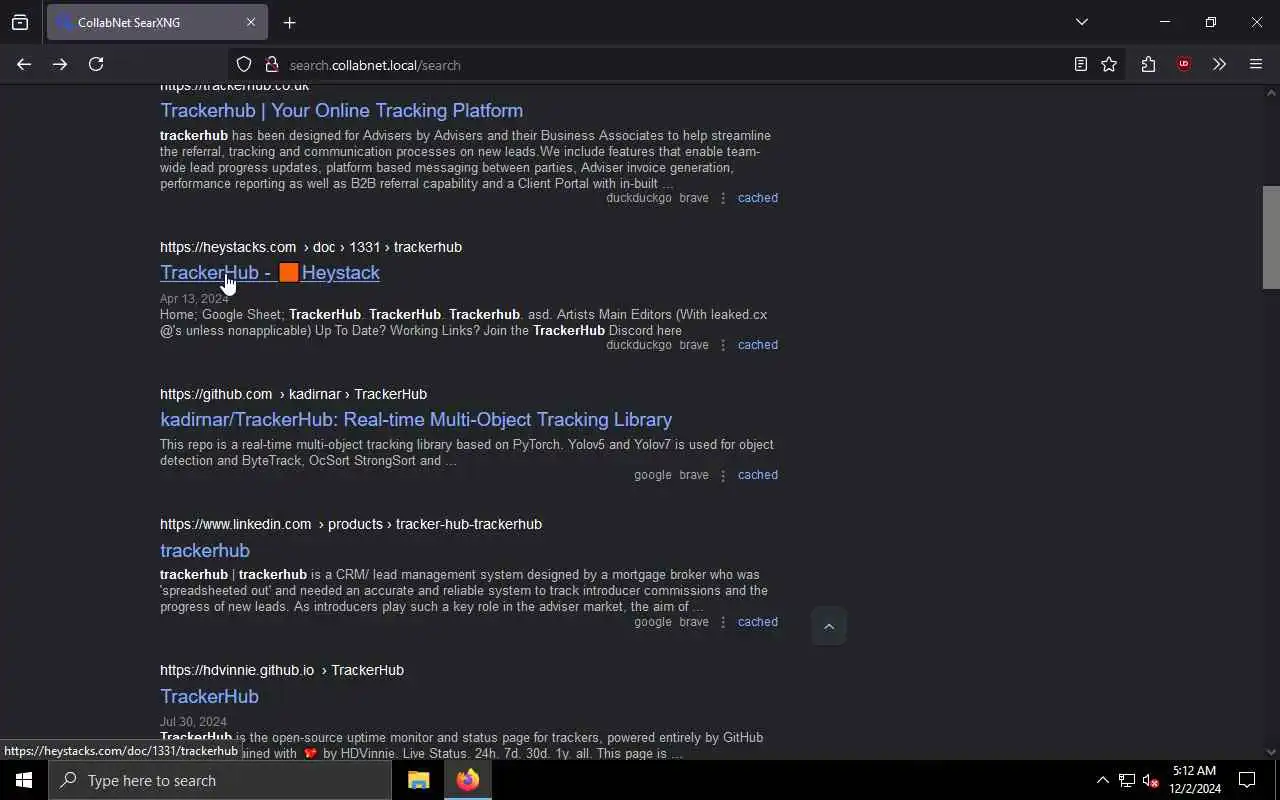Open File Explorer from the taskbar
The width and height of the screenshot is (1280, 800).
pyautogui.click(x=418, y=780)
